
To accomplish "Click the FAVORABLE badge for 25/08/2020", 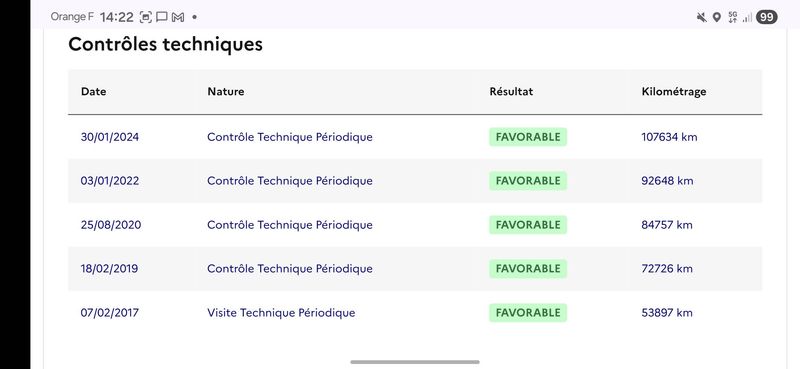I will click(x=528, y=225).
